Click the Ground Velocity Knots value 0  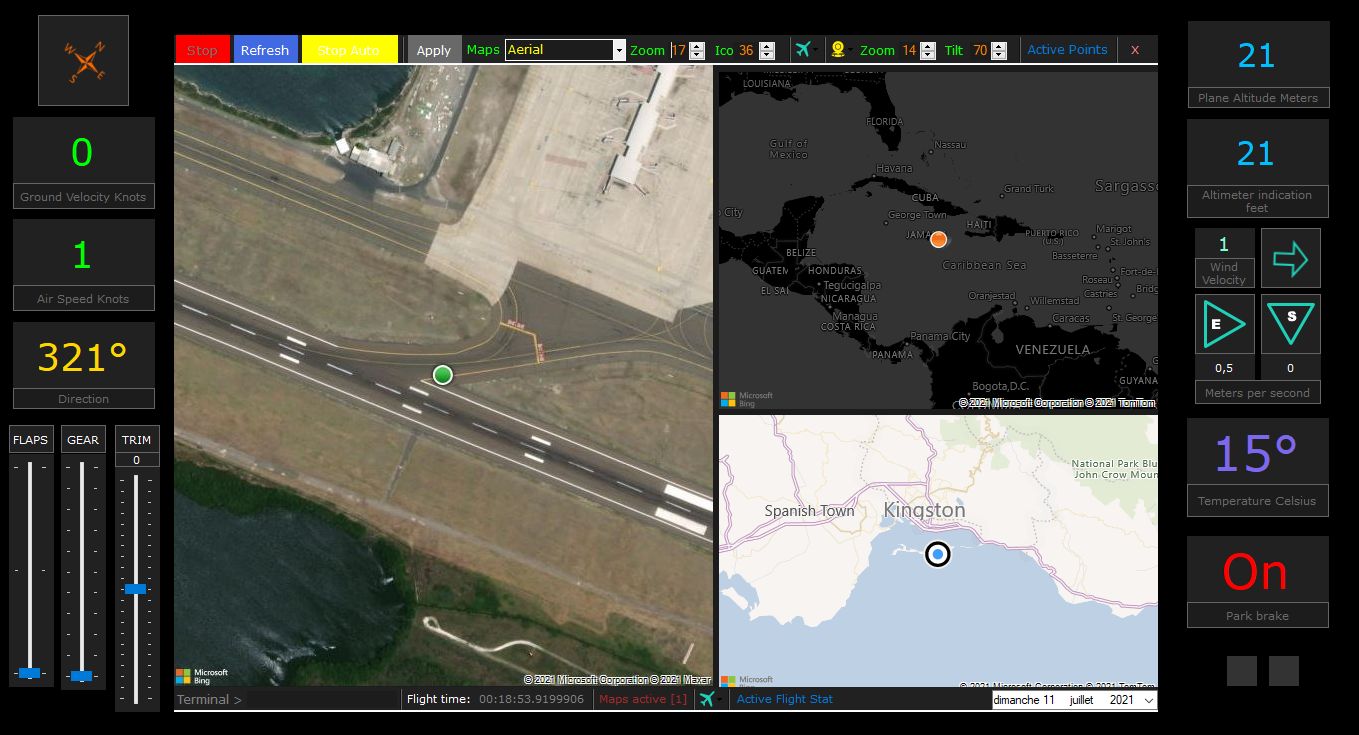tap(82, 152)
